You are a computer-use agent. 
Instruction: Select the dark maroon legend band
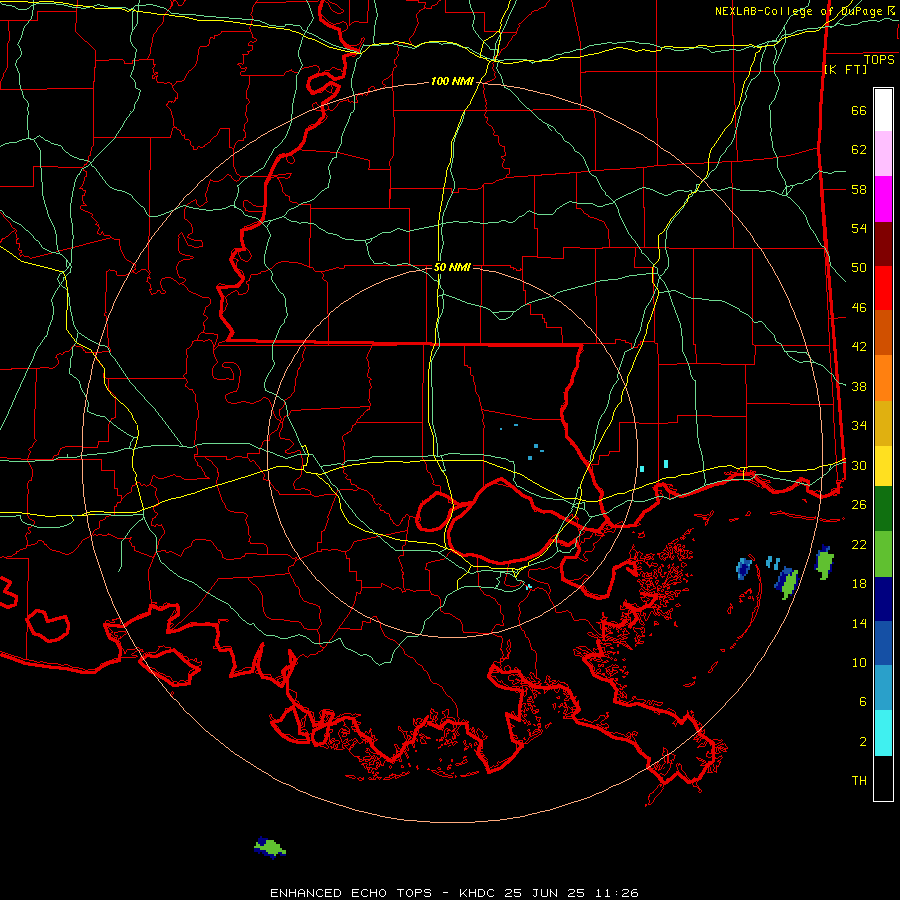(883, 245)
